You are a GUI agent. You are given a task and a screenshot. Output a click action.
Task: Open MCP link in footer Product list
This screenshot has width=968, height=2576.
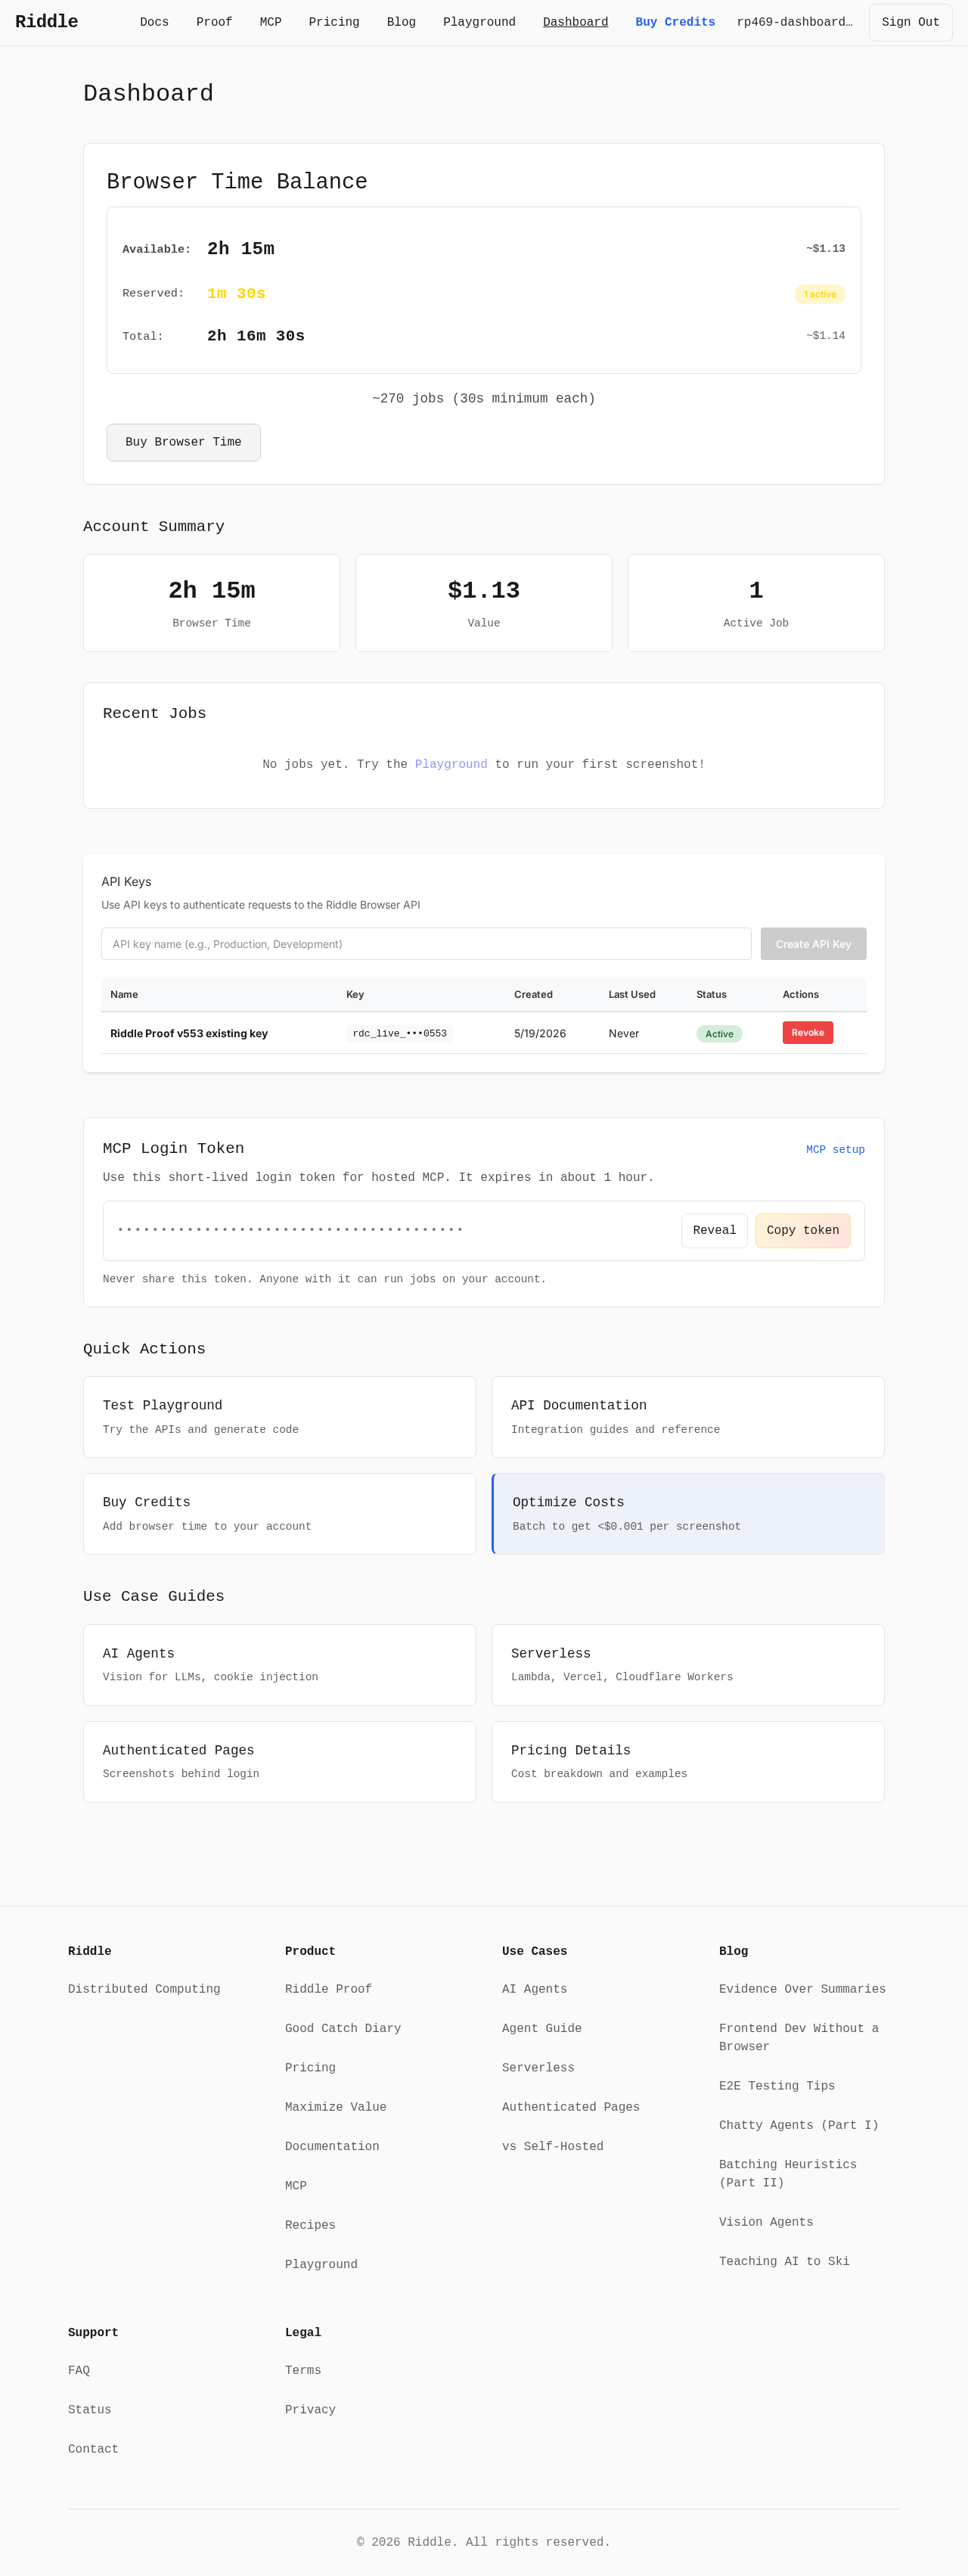click(296, 2186)
